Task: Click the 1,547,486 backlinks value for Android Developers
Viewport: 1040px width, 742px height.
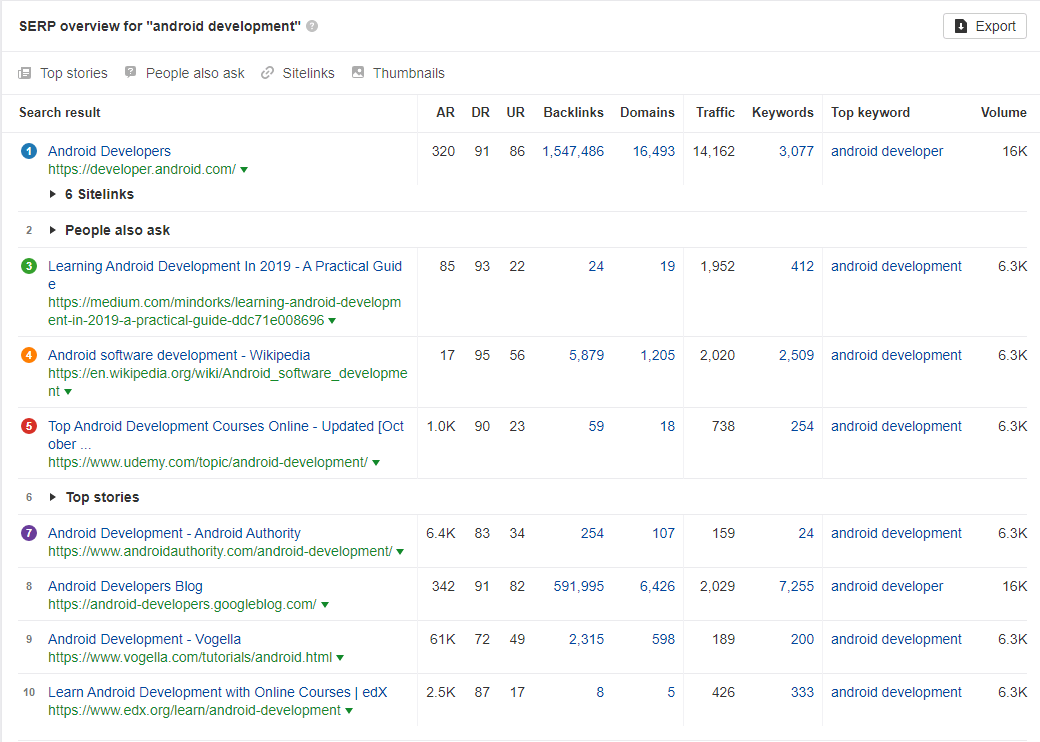Action: pyautogui.click(x=571, y=151)
